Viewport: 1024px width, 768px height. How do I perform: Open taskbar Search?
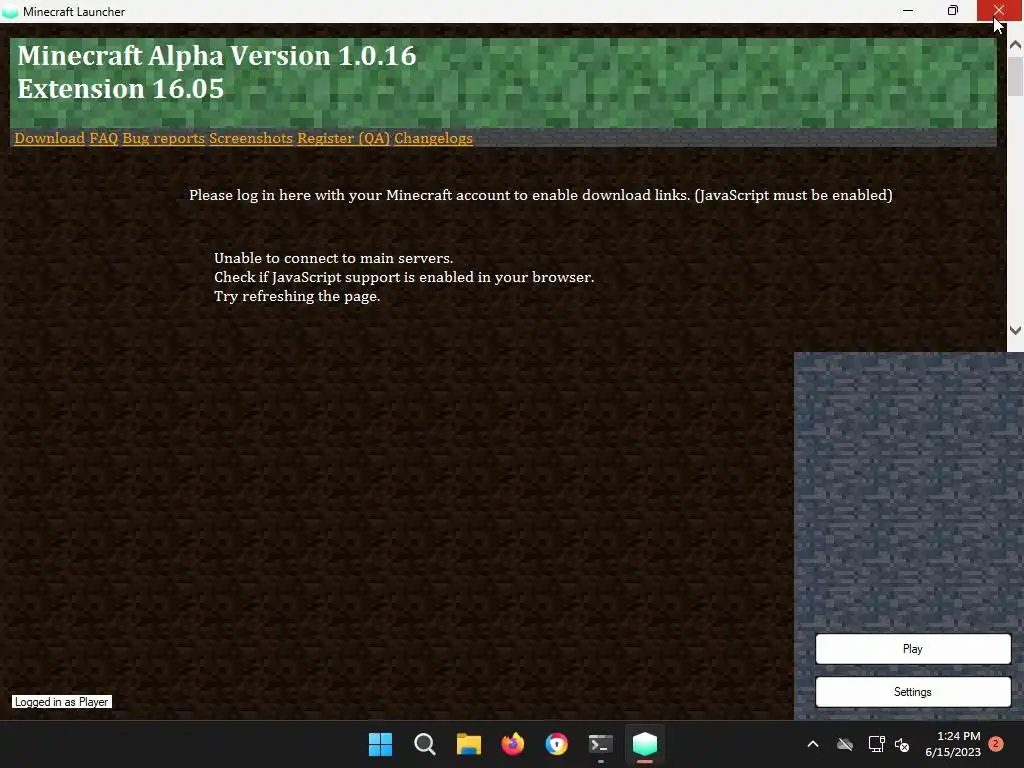coord(424,744)
